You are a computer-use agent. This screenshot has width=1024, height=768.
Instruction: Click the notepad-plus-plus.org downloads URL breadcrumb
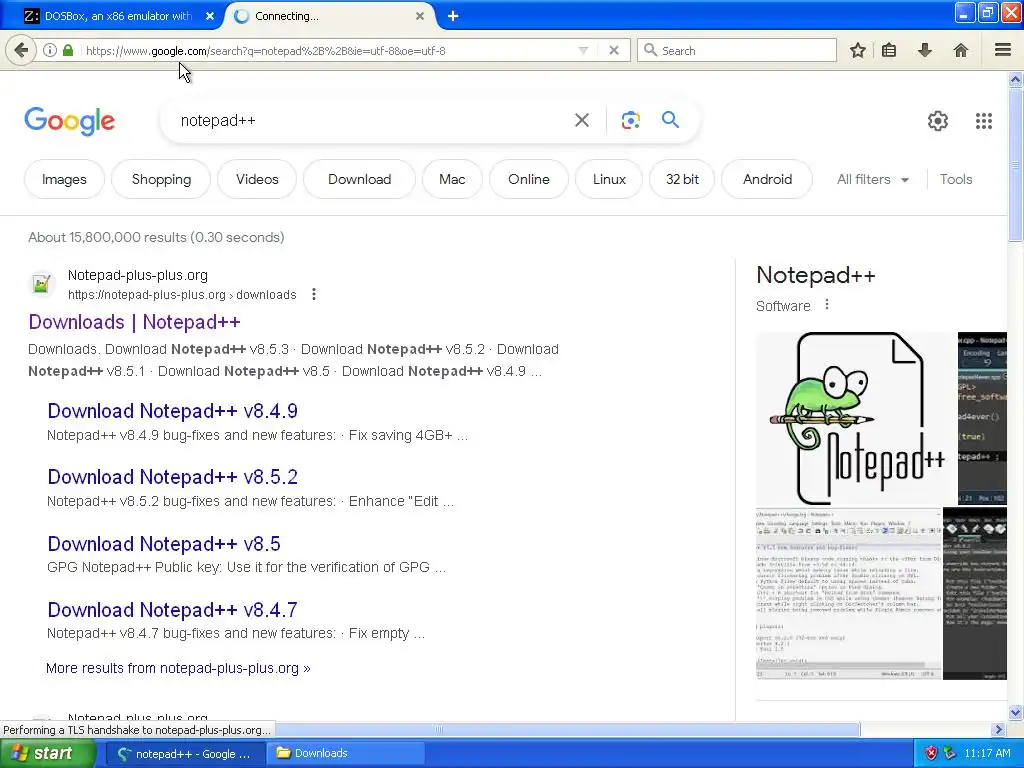click(x=182, y=295)
